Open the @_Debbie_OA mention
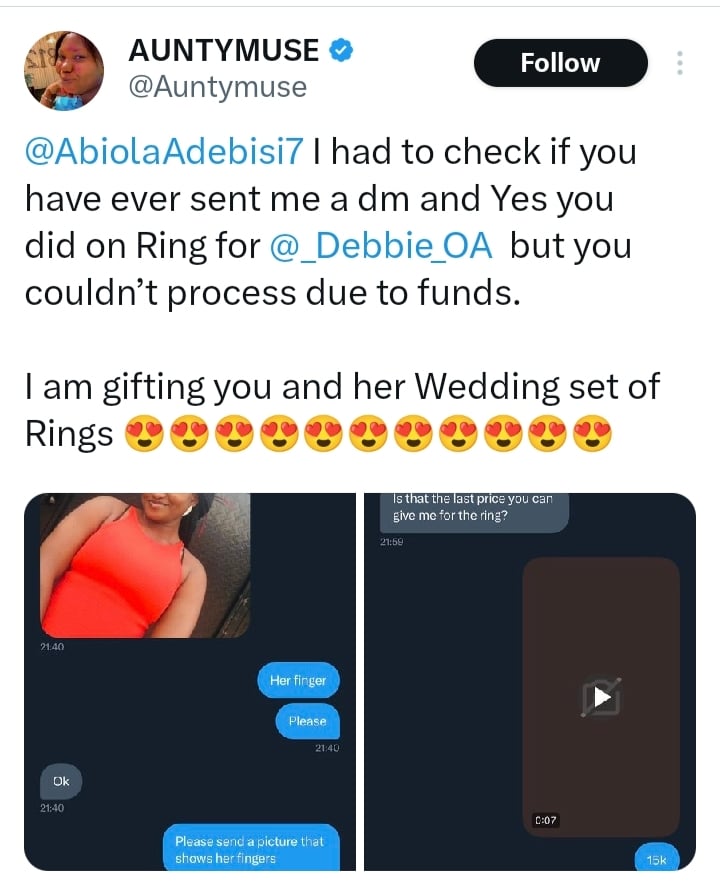 pyautogui.click(x=382, y=247)
